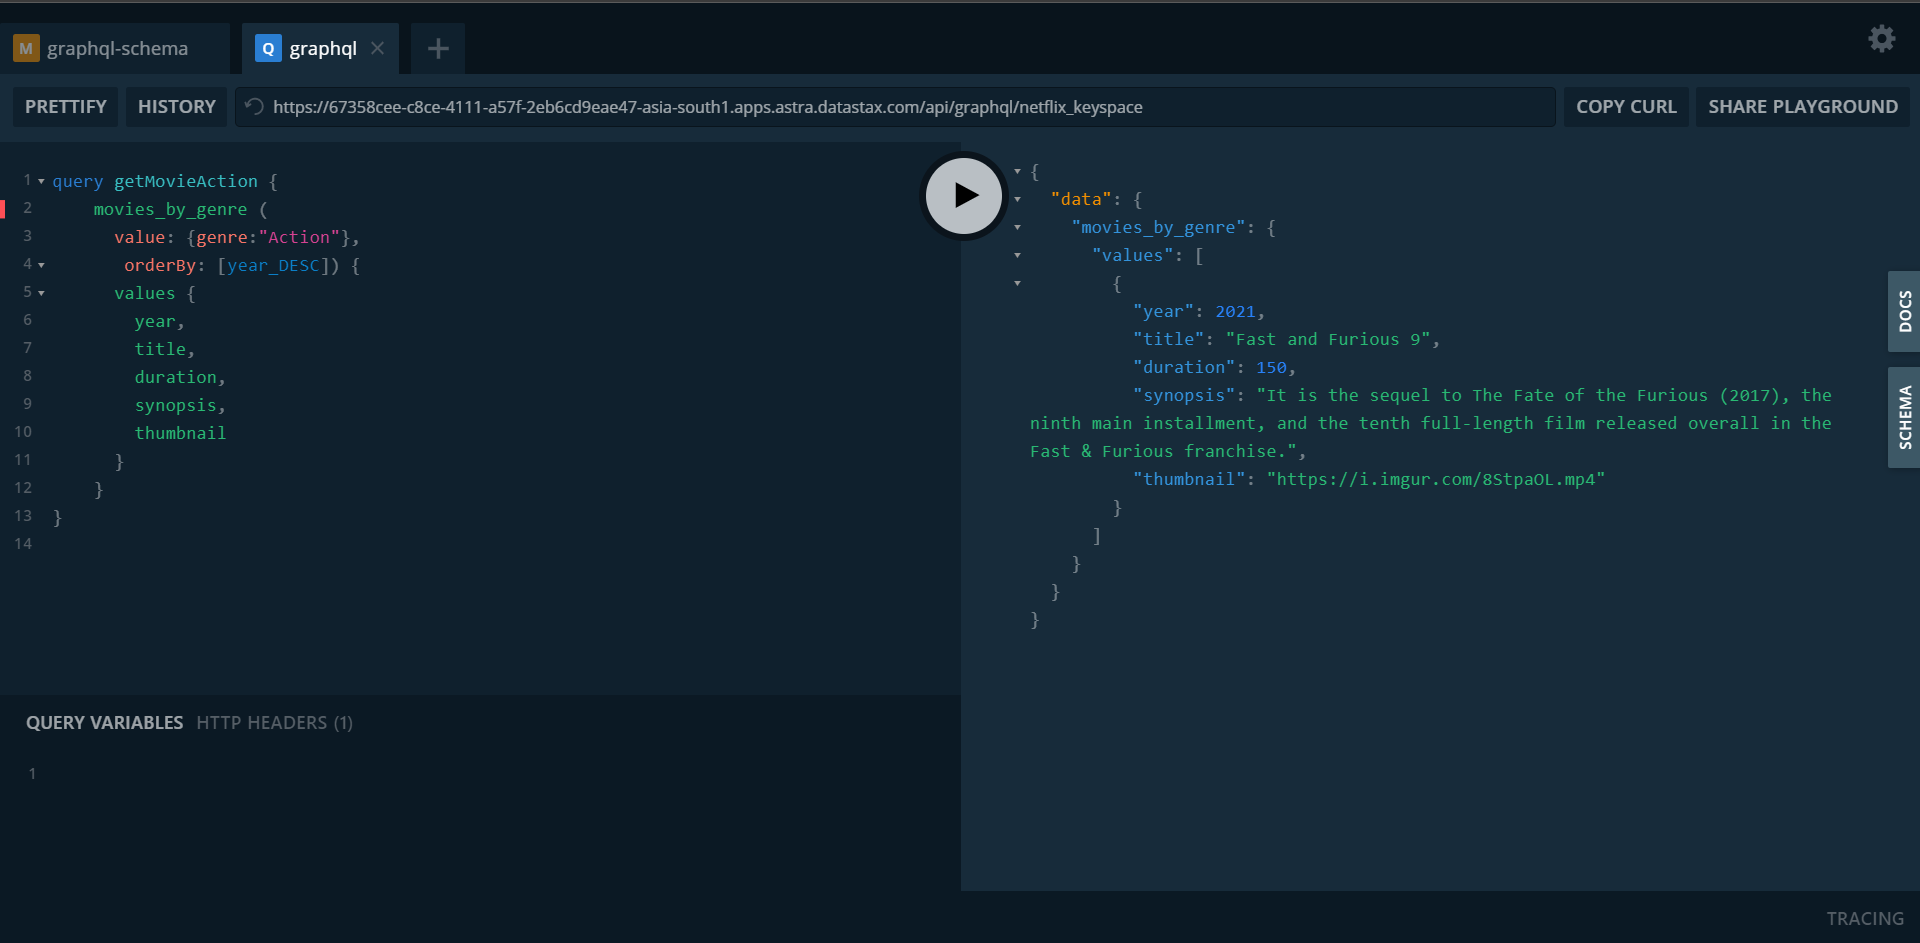Screen dimensions: 1920x943
Task: Click the PRETTIFY button
Action: click(x=64, y=106)
